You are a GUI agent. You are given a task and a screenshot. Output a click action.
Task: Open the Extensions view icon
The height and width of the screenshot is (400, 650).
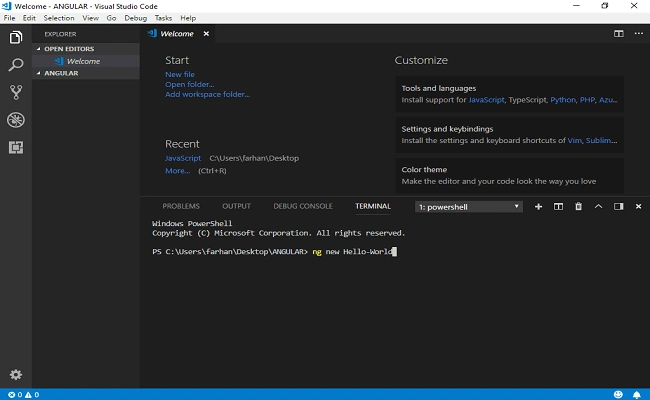(x=16, y=148)
